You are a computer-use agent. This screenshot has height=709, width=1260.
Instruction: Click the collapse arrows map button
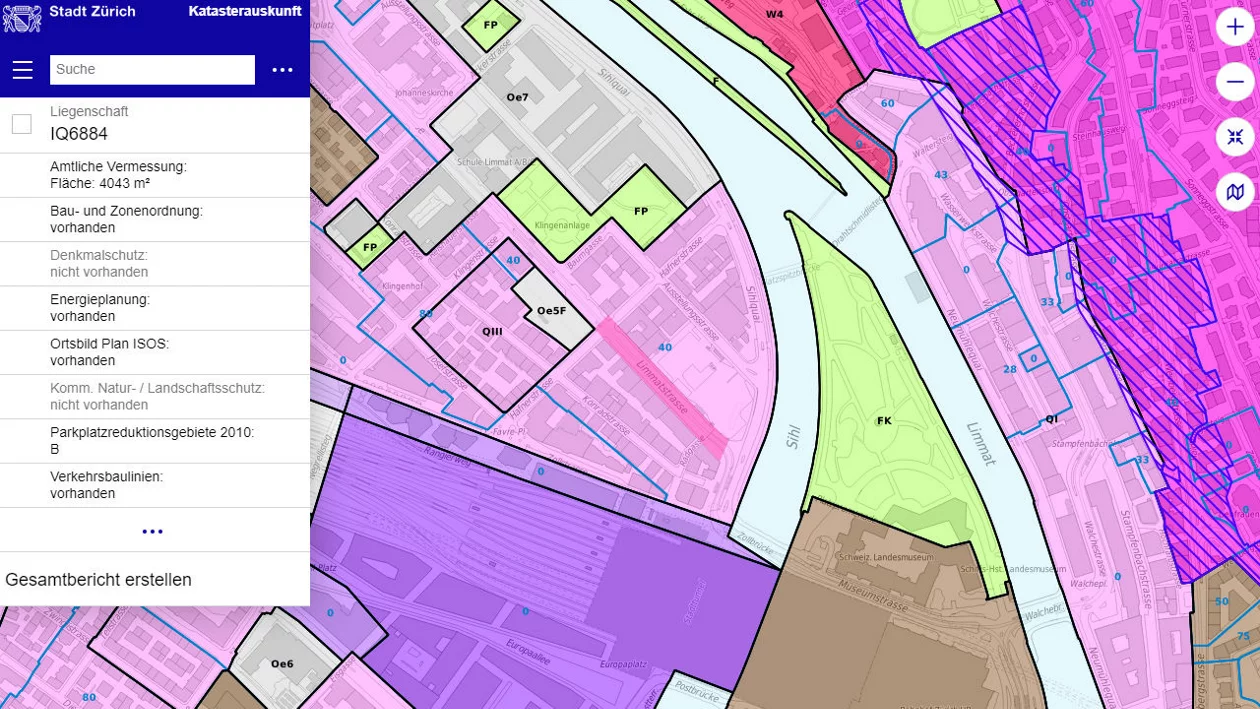coord(1235,137)
